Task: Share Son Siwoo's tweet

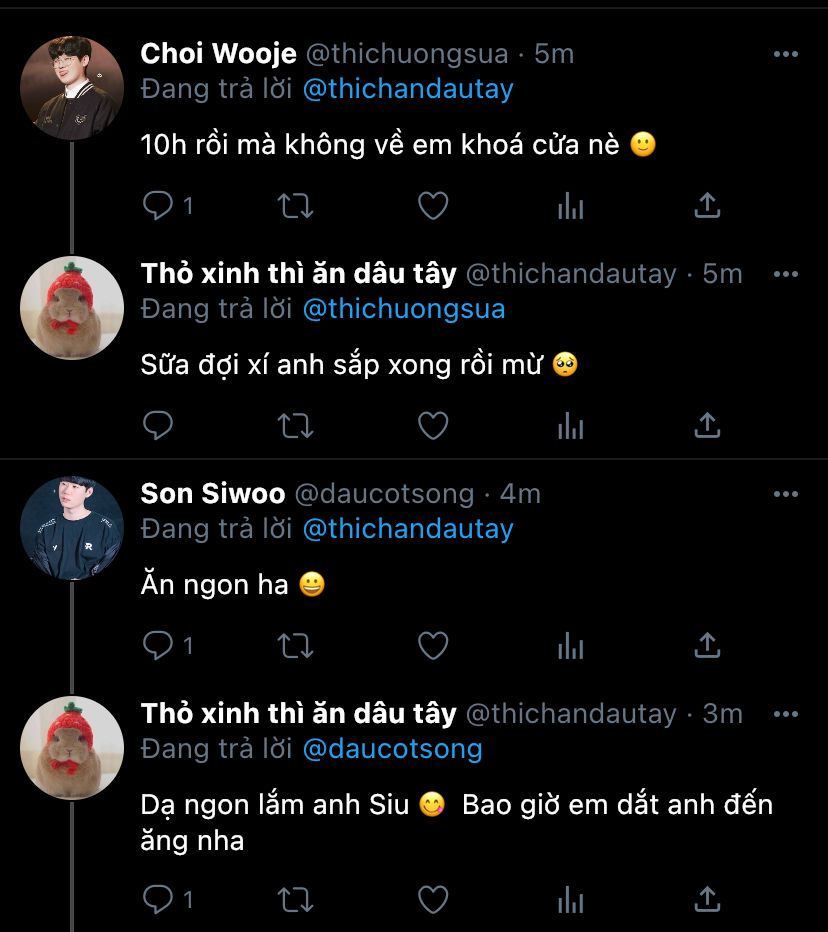Action: (x=707, y=646)
